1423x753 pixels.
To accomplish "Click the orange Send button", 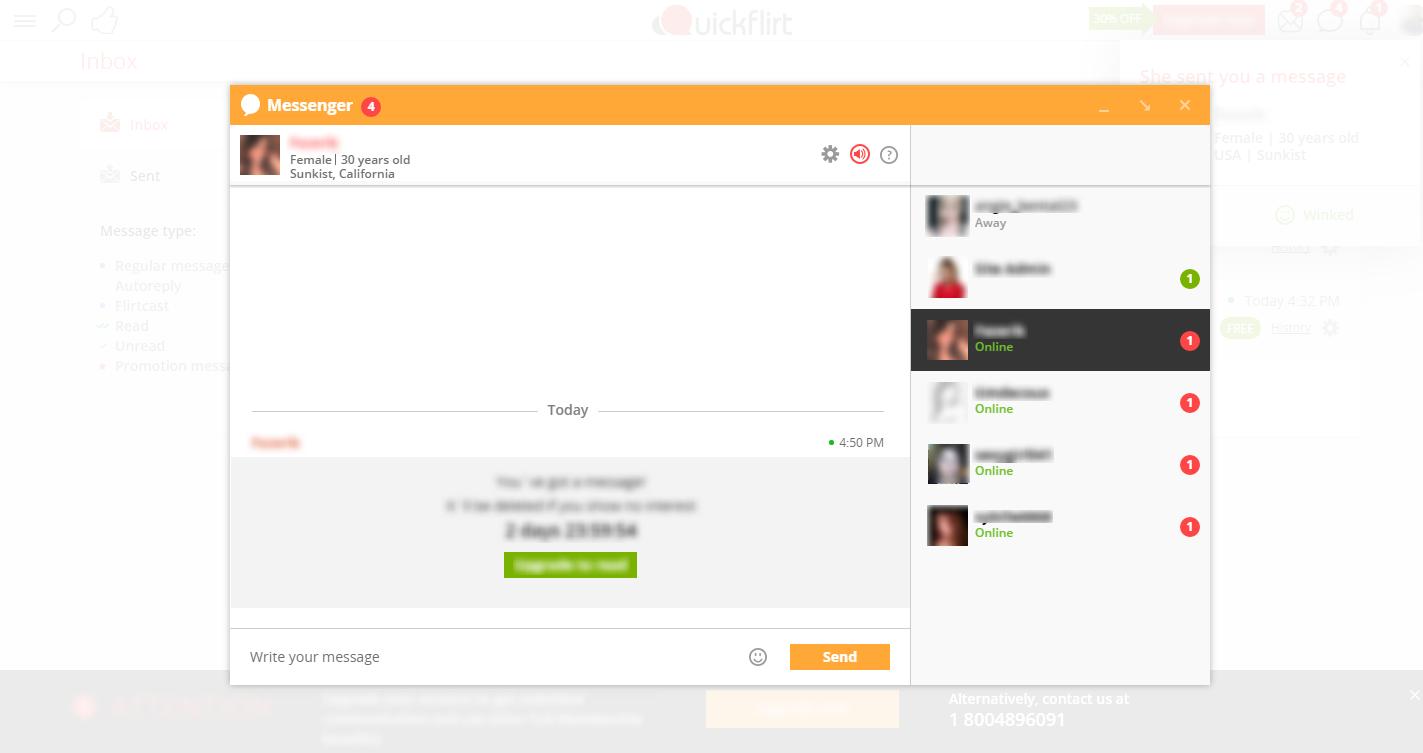I will click(840, 657).
